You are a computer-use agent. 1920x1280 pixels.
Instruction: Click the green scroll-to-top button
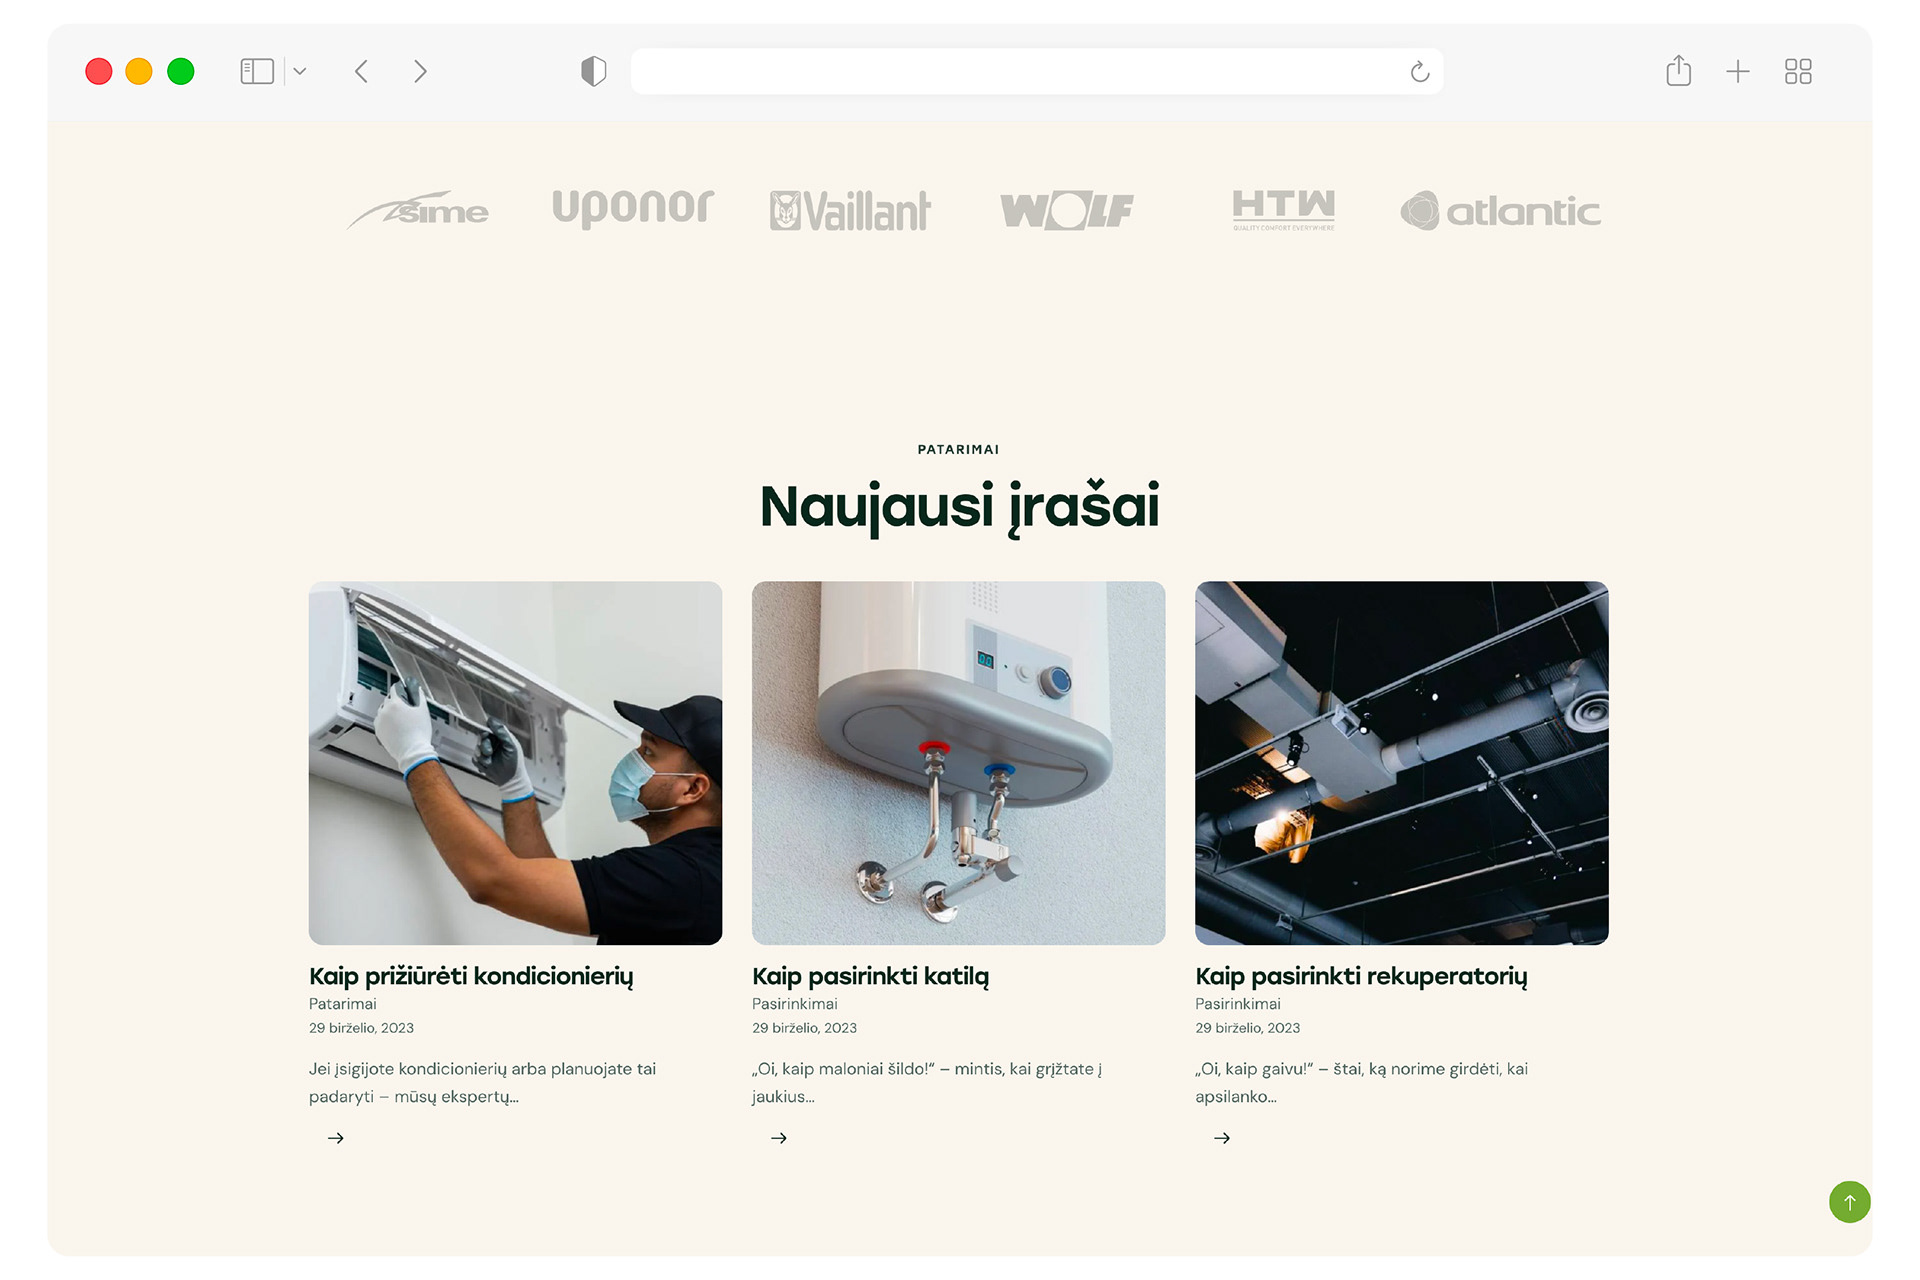(1850, 1202)
